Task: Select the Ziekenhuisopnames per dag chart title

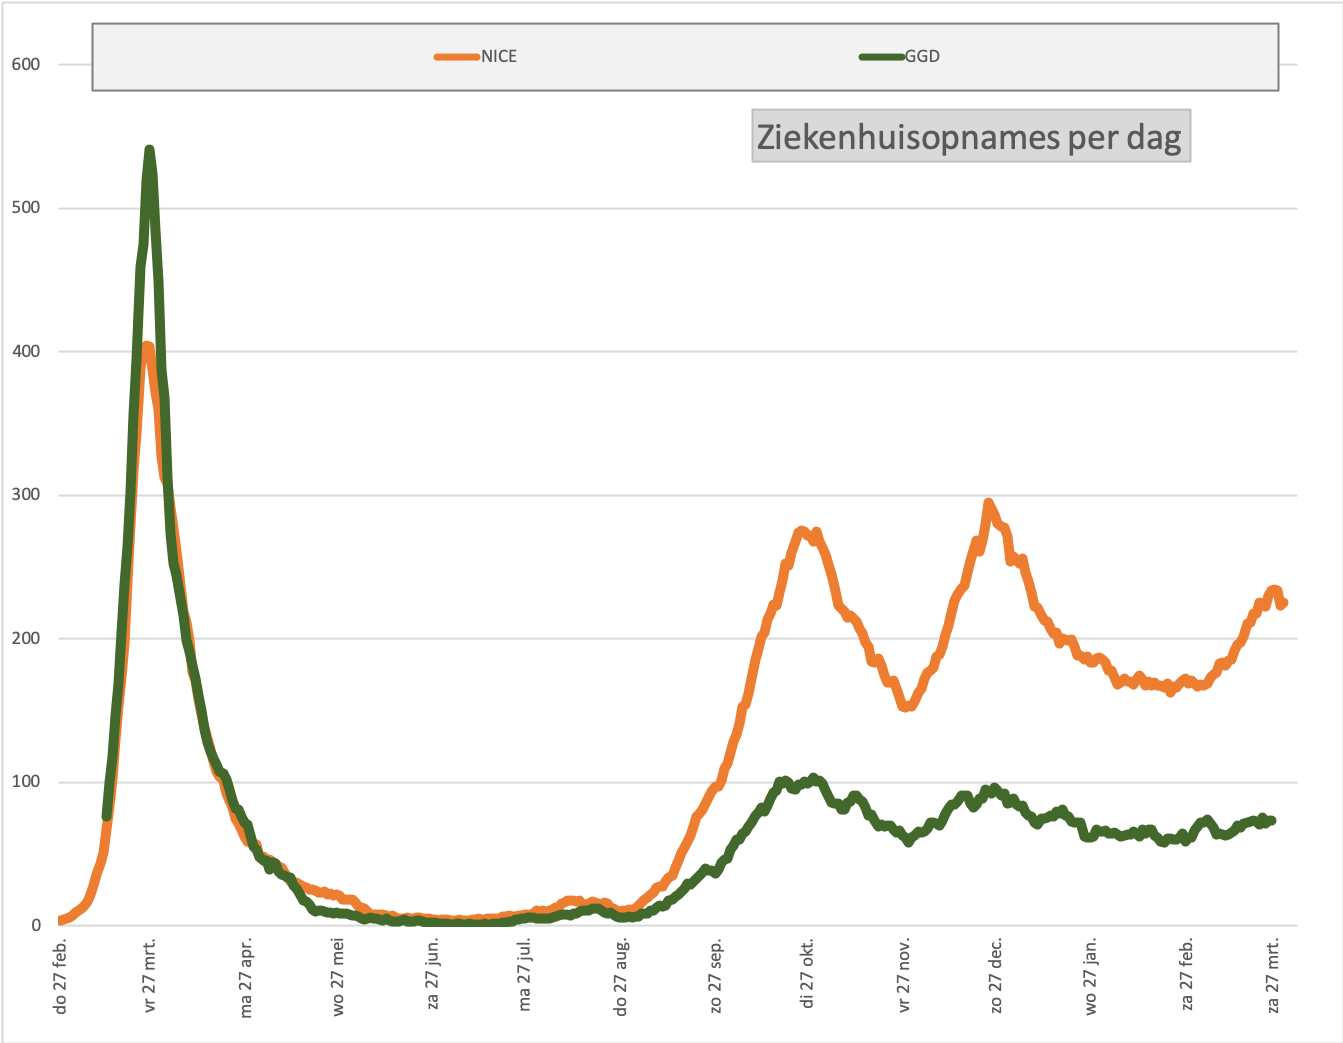Action: [971, 136]
